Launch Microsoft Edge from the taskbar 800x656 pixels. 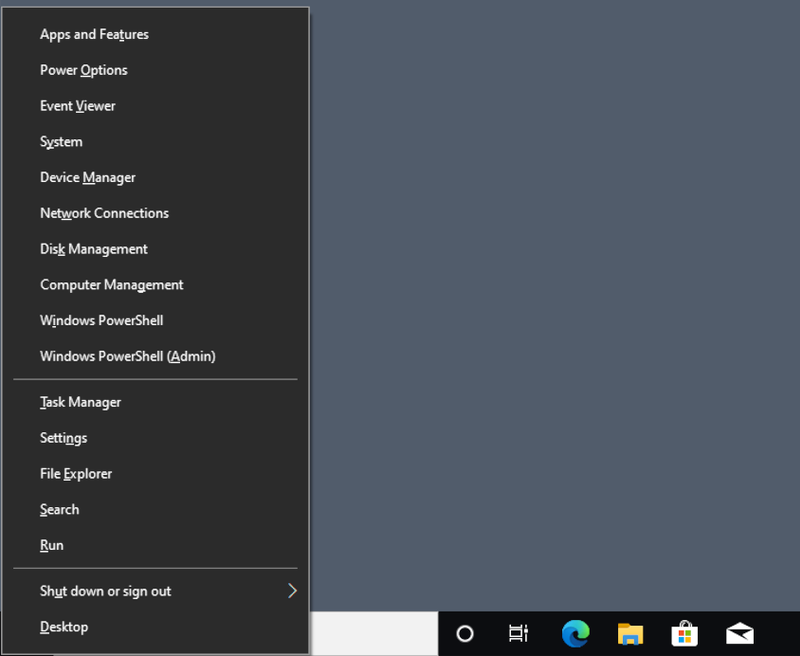[576, 634]
